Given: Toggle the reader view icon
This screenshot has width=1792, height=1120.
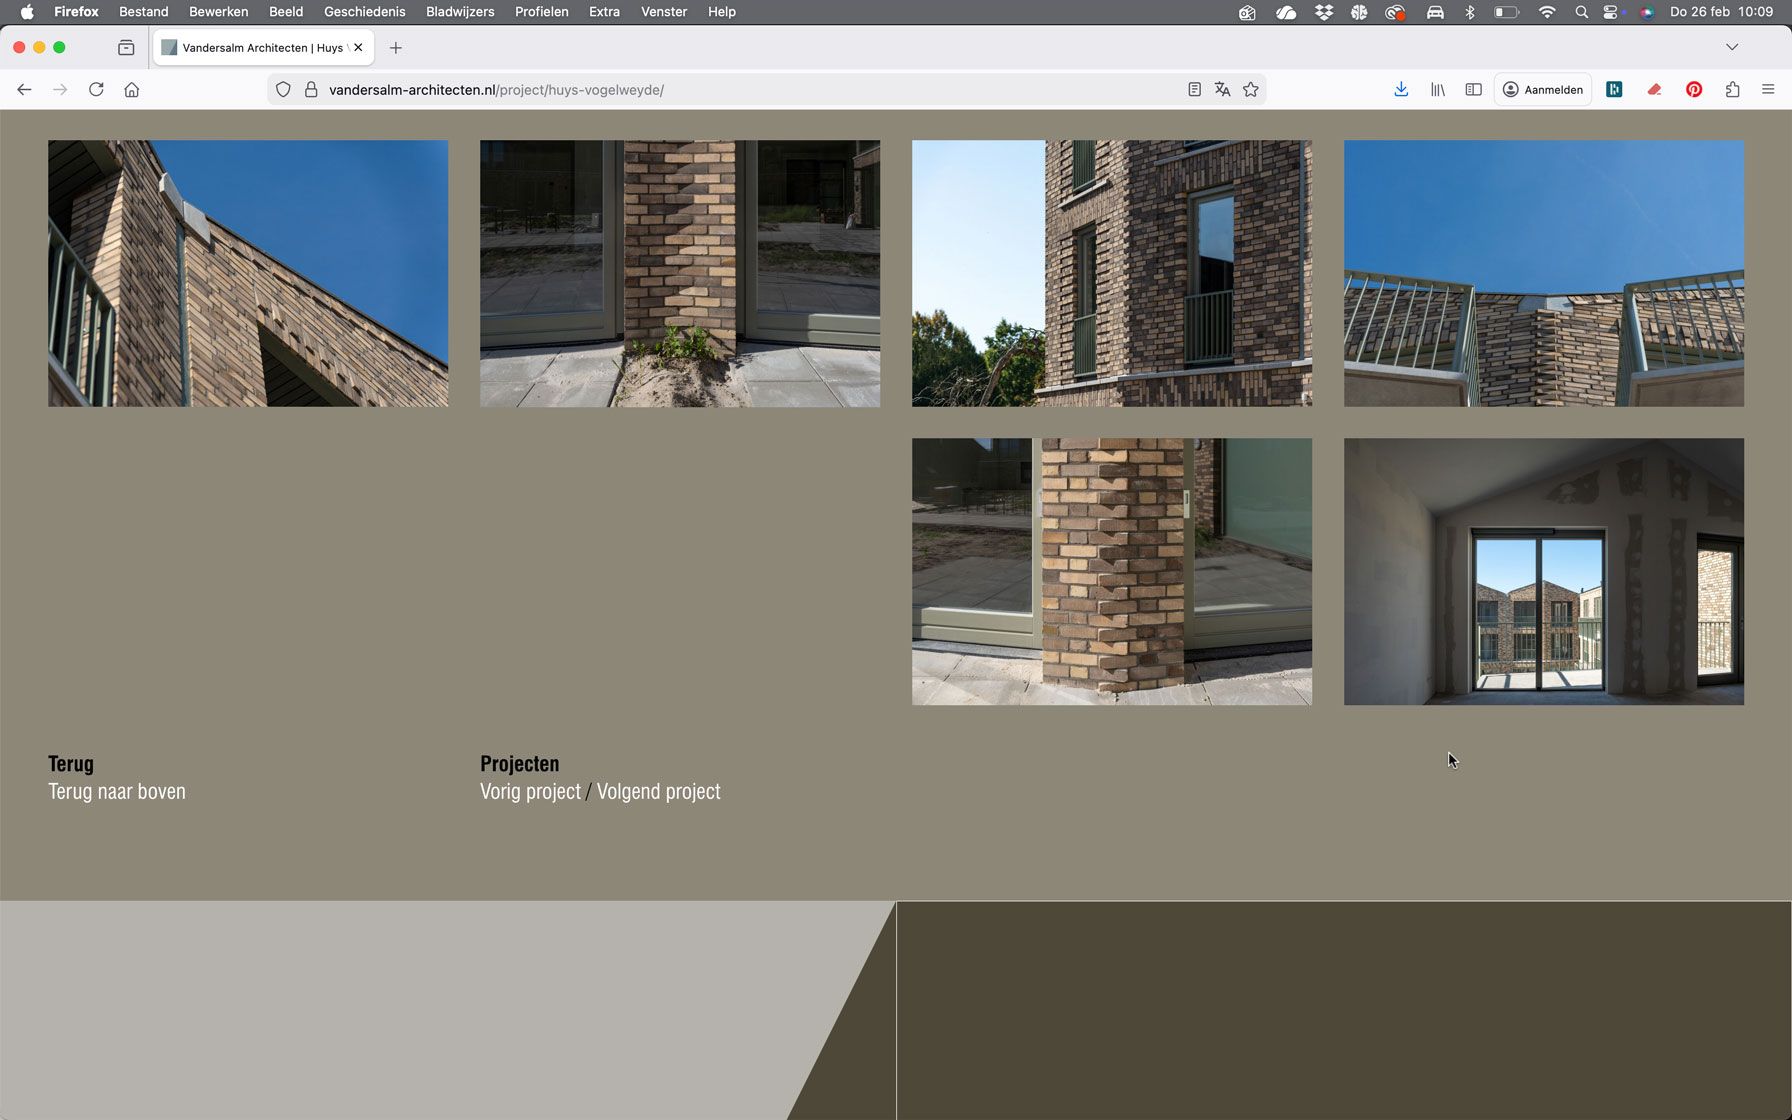Looking at the screenshot, I should 1194,90.
